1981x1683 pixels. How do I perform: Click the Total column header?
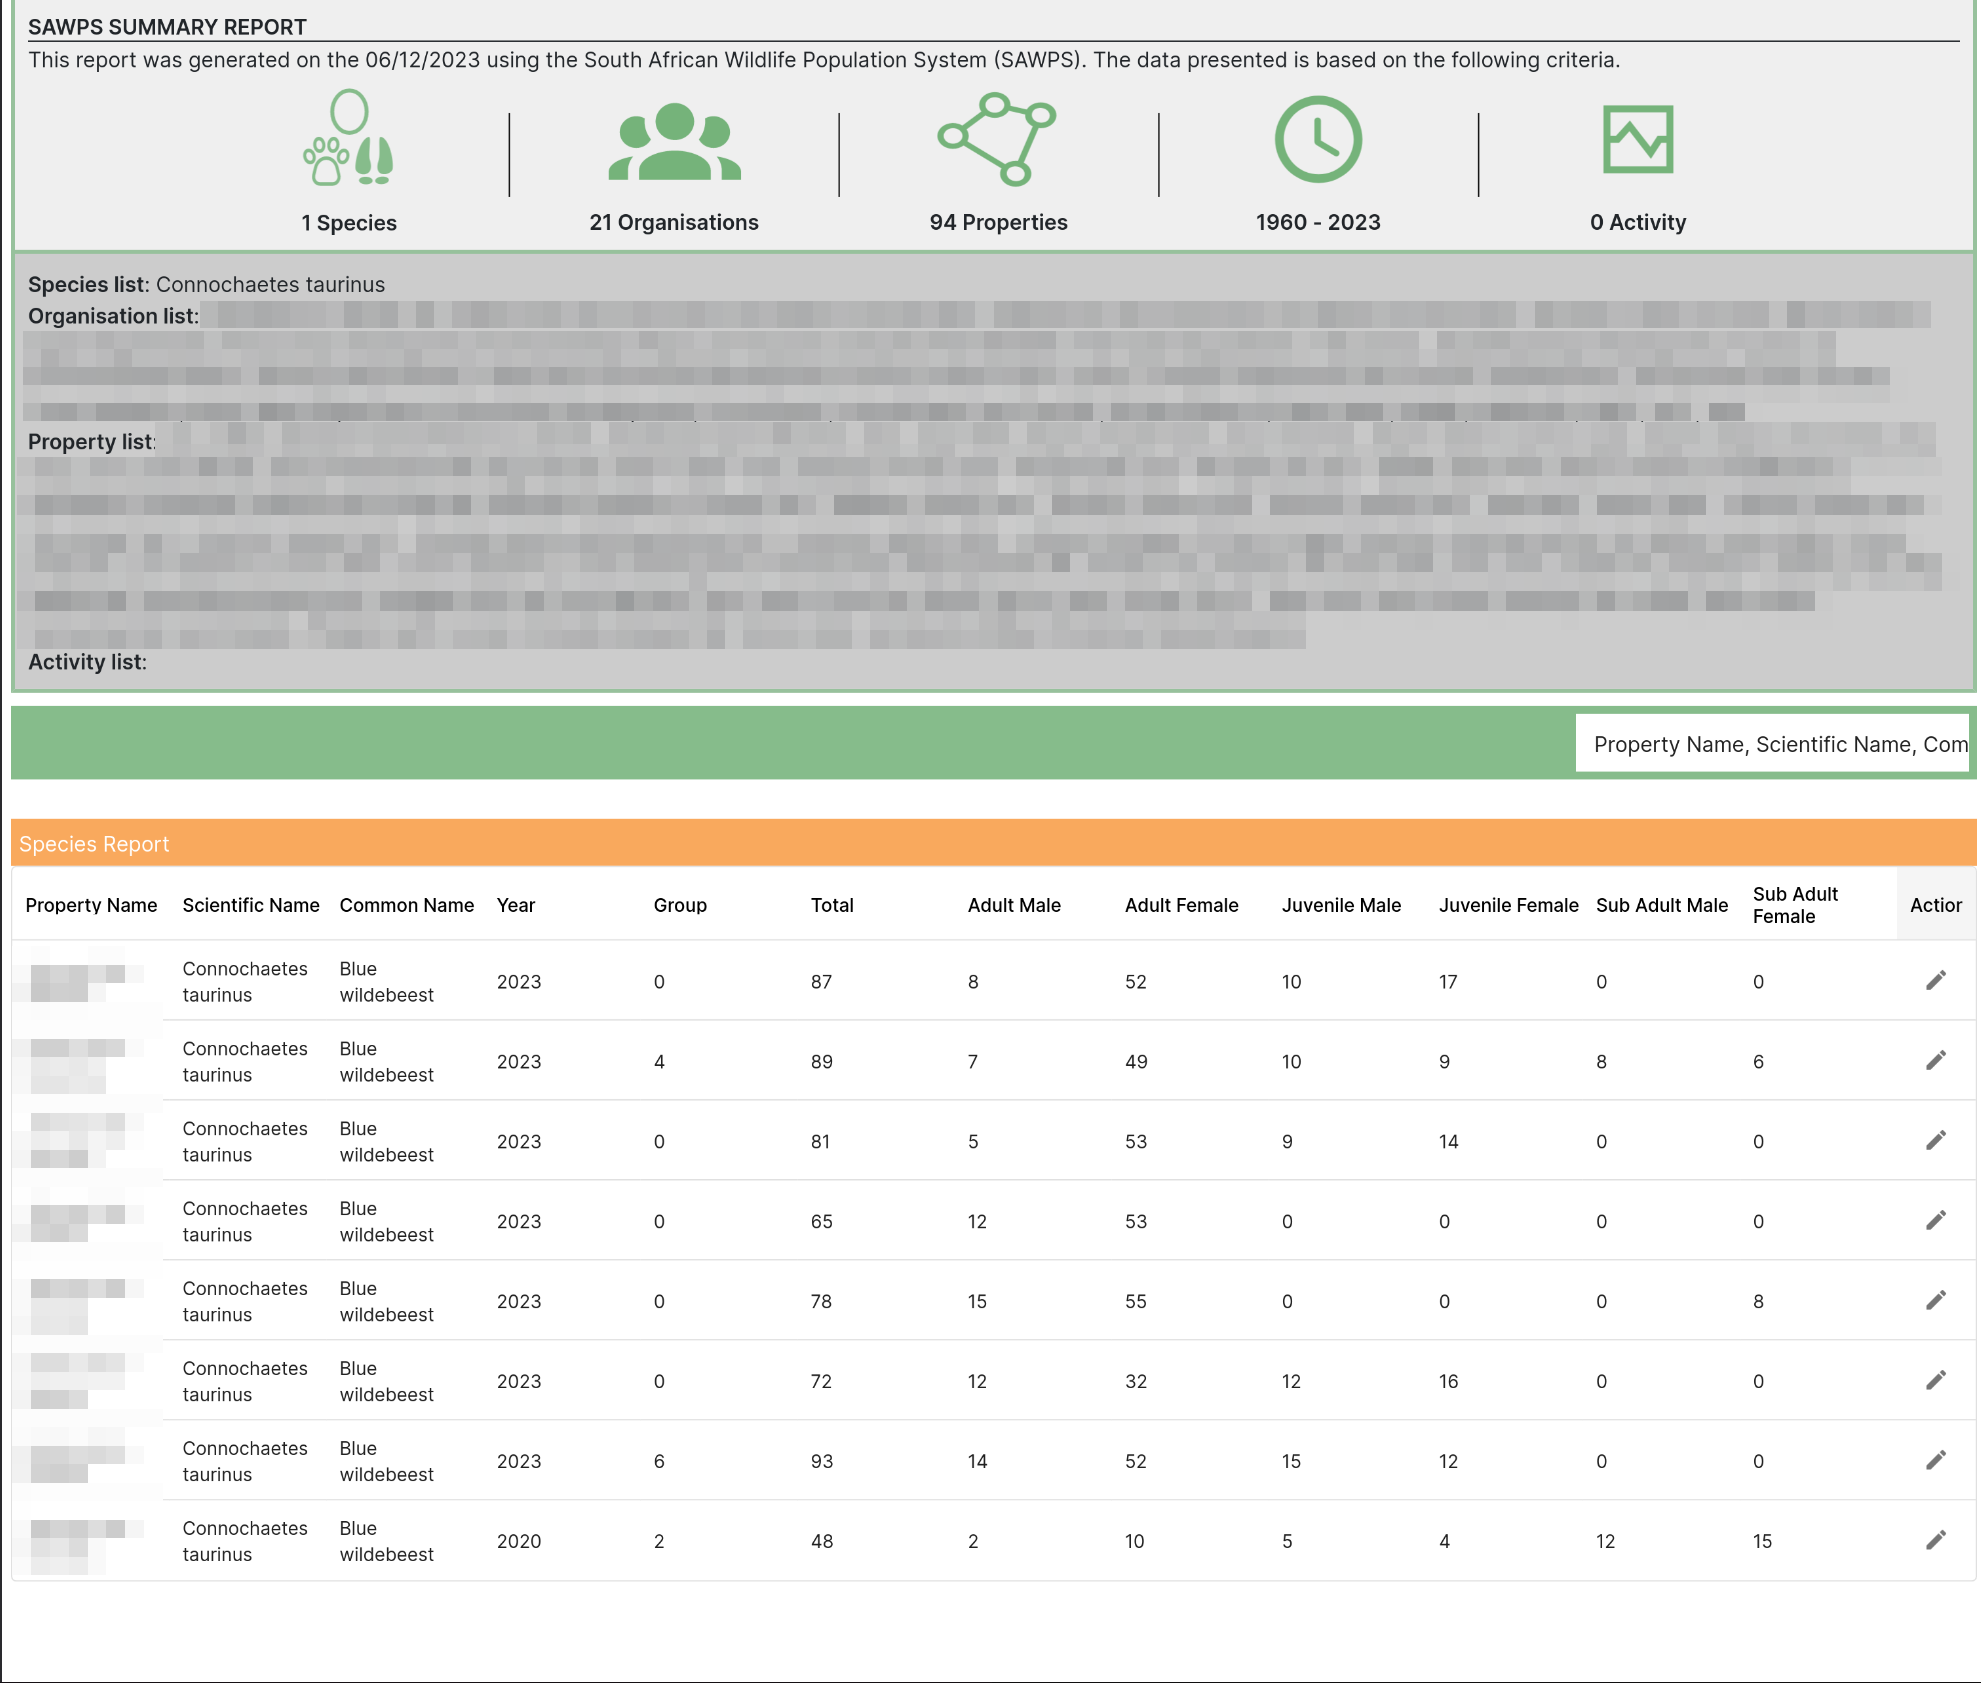pyautogui.click(x=832, y=905)
